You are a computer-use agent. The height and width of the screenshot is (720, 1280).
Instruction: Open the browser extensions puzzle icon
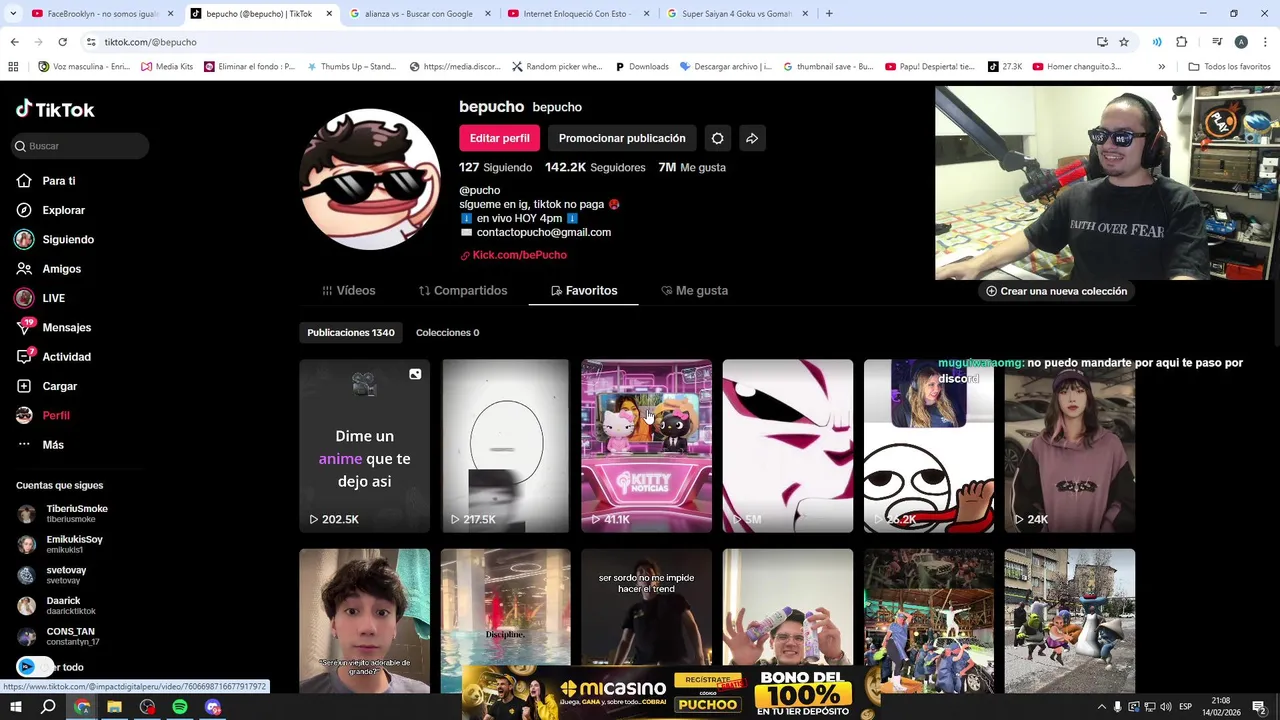1181,42
